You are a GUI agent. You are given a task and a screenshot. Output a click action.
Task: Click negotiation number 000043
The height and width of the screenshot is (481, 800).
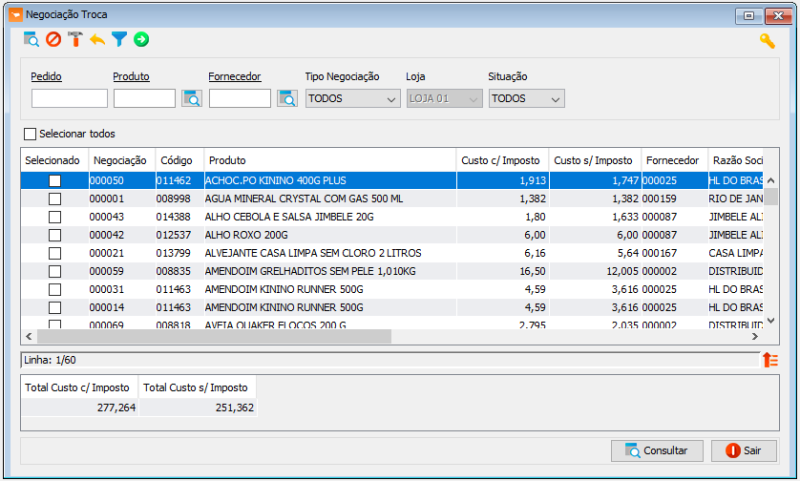(x=107, y=217)
